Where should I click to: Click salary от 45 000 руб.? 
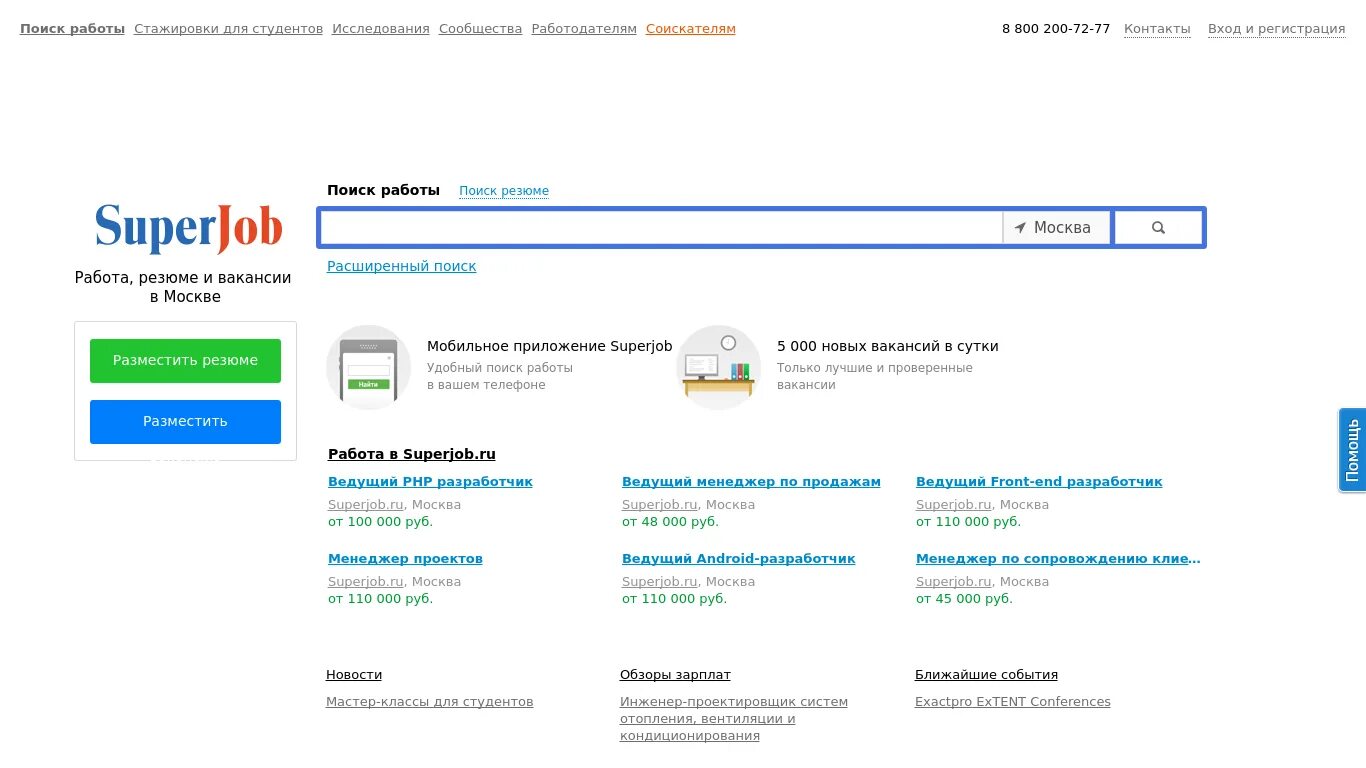coord(964,599)
